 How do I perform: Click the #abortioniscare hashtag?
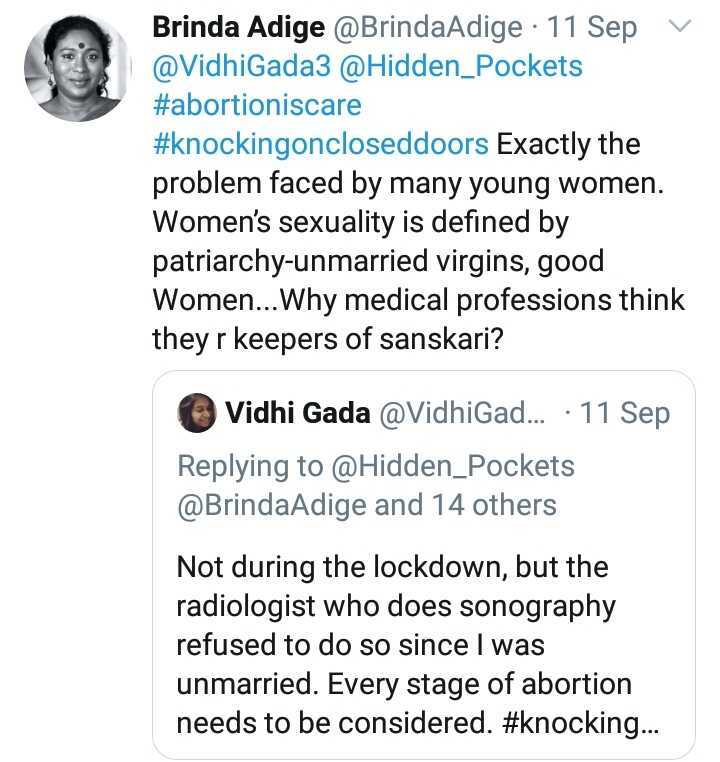tap(256, 104)
